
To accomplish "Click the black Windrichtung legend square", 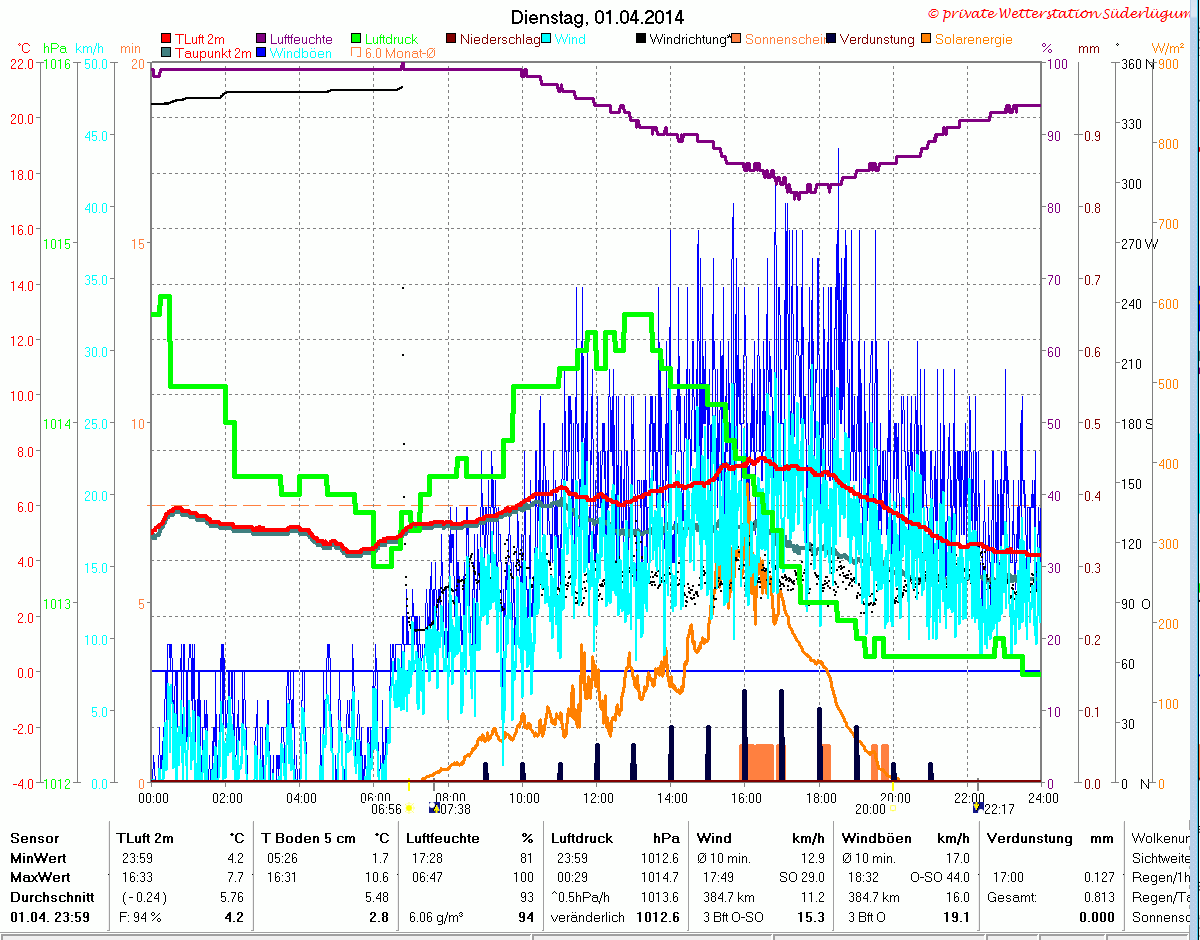I will (x=641, y=39).
